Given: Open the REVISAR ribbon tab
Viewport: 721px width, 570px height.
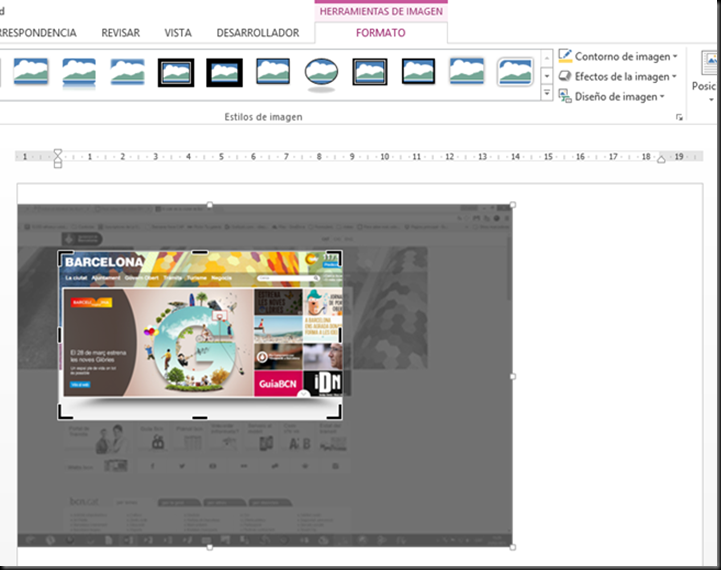Looking at the screenshot, I should coord(120,33).
